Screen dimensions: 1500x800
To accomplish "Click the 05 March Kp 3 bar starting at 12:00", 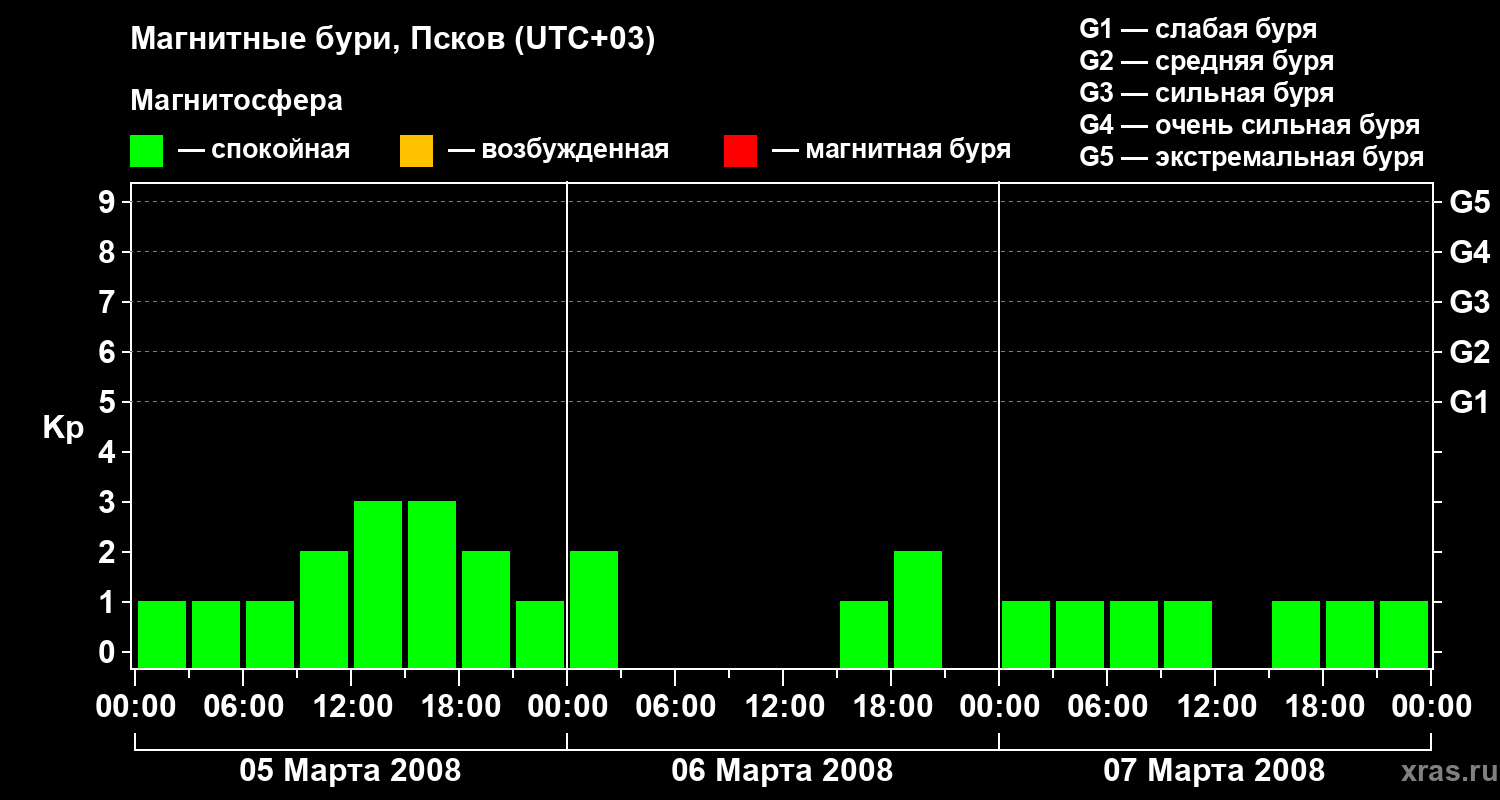I will [x=378, y=584].
